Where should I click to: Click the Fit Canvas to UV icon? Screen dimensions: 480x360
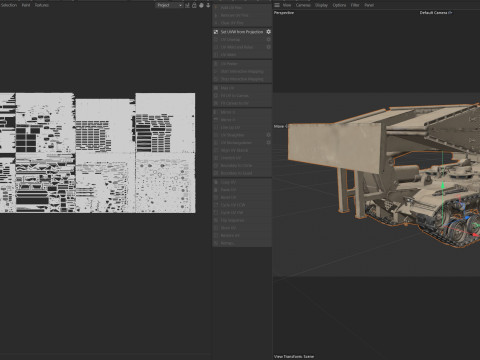coord(216,103)
